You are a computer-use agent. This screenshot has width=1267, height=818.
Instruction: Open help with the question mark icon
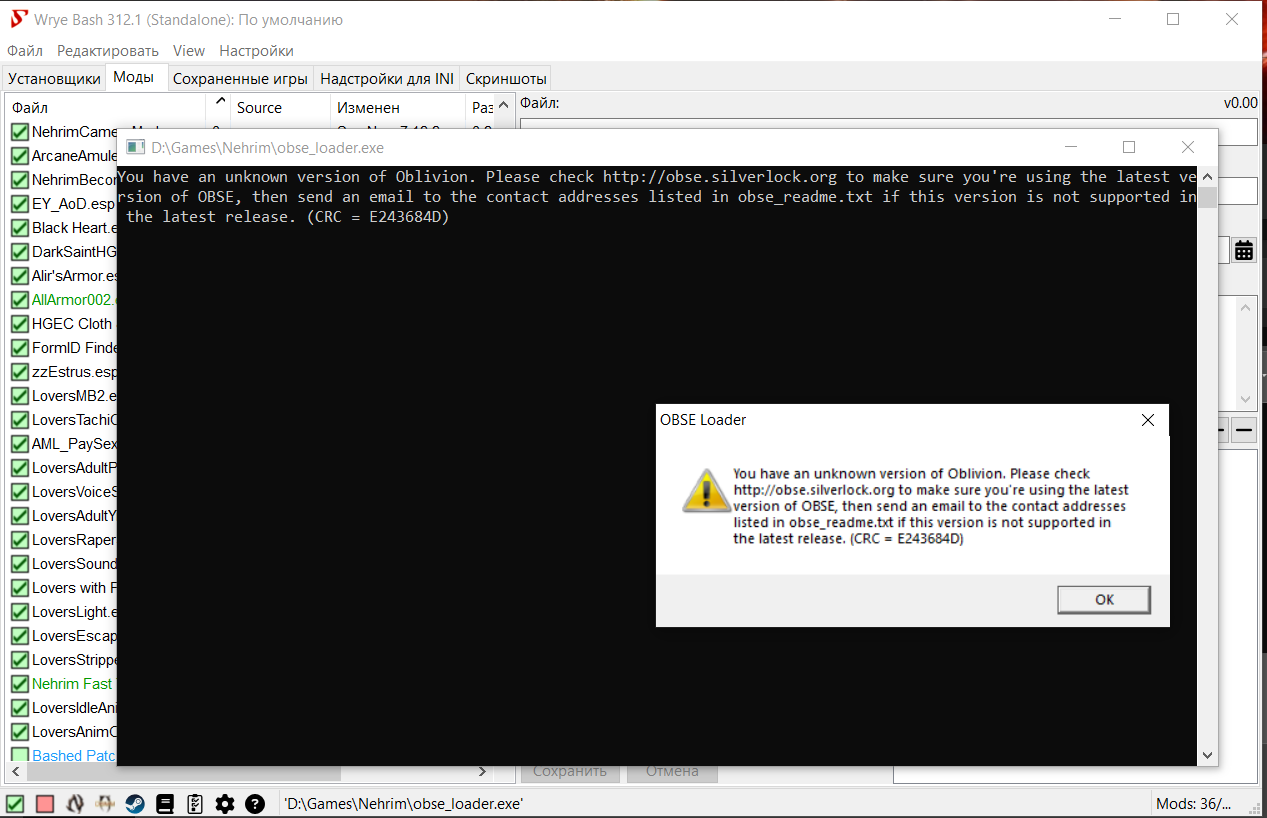point(255,804)
